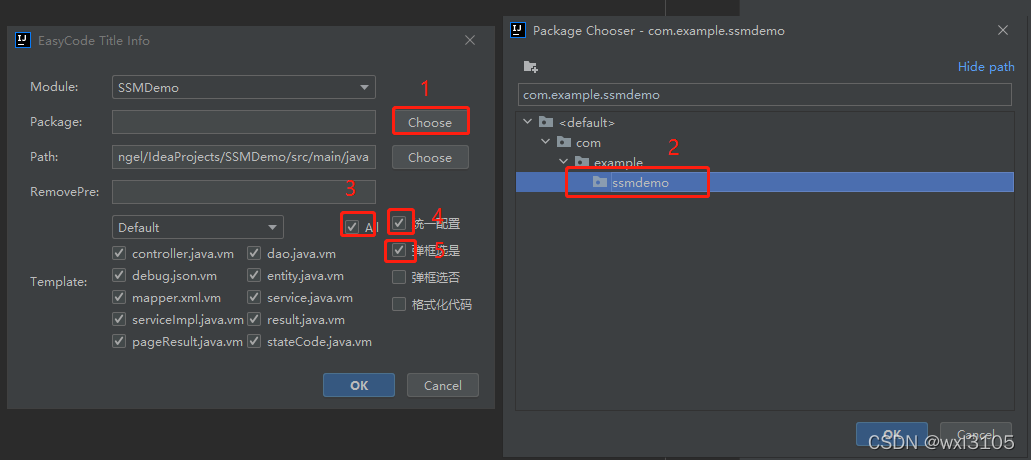Image resolution: width=1031 pixels, height=460 pixels.
Task: Uncheck result.java.vm template
Action: point(254,319)
